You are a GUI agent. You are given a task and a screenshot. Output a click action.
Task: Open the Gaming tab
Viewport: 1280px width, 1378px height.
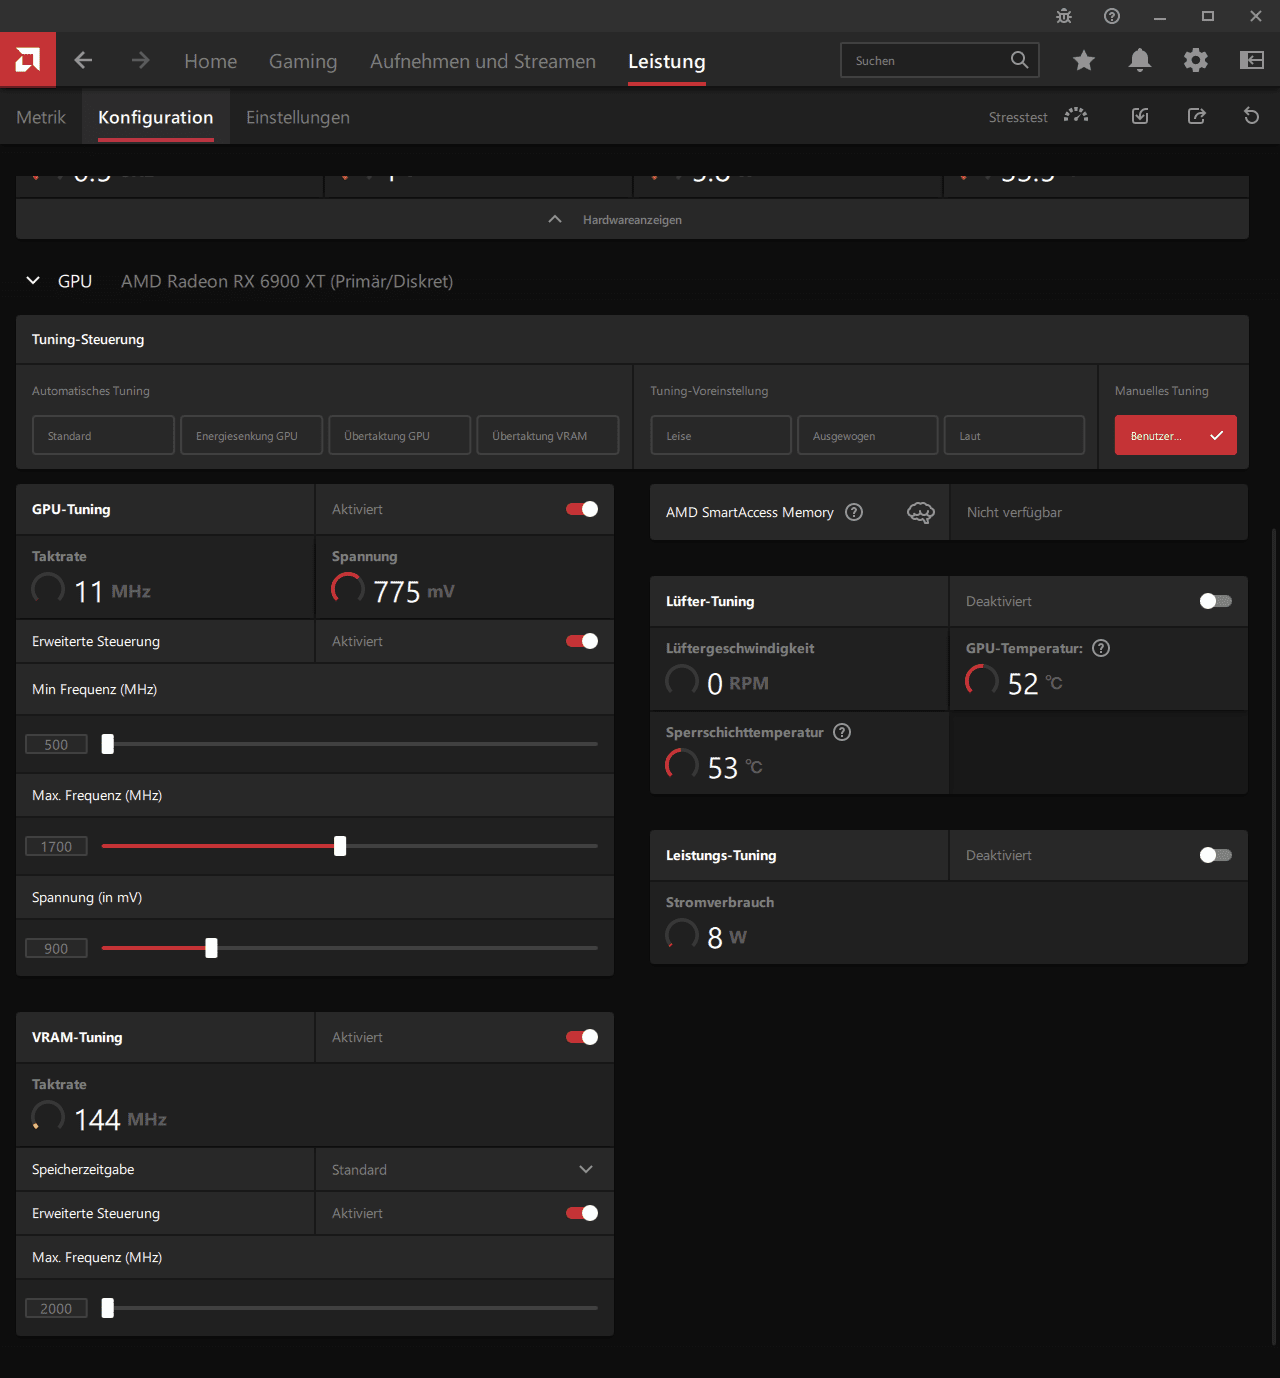[303, 61]
